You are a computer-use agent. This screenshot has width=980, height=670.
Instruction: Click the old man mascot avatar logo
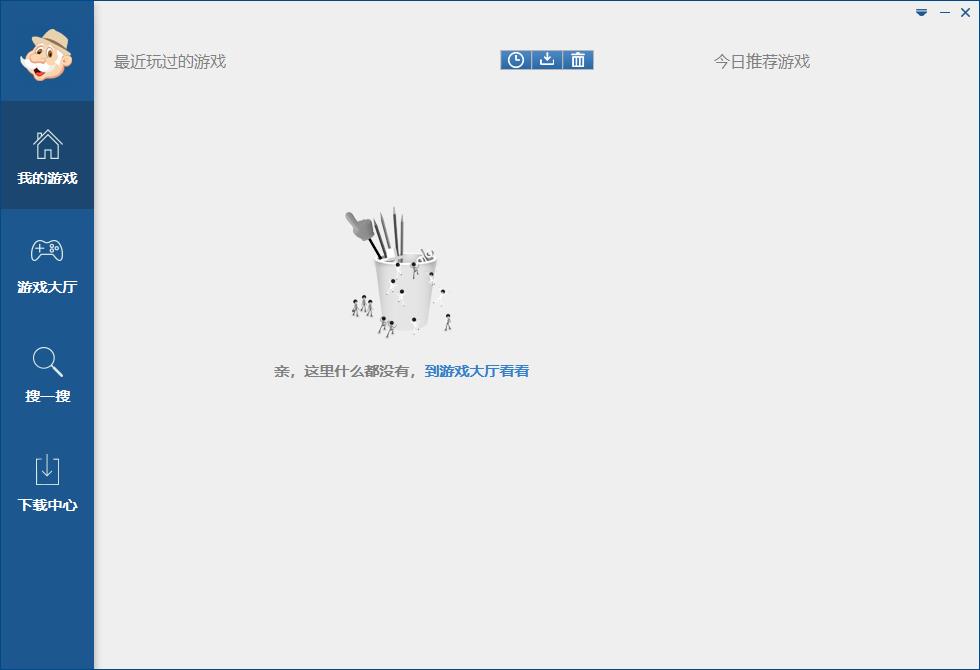coord(46,54)
